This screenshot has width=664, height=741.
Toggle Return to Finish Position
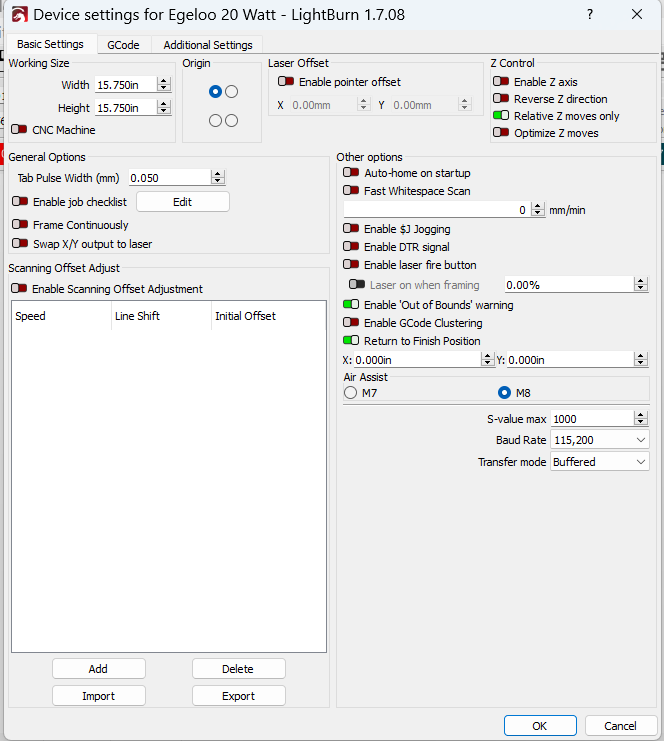tap(351, 340)
